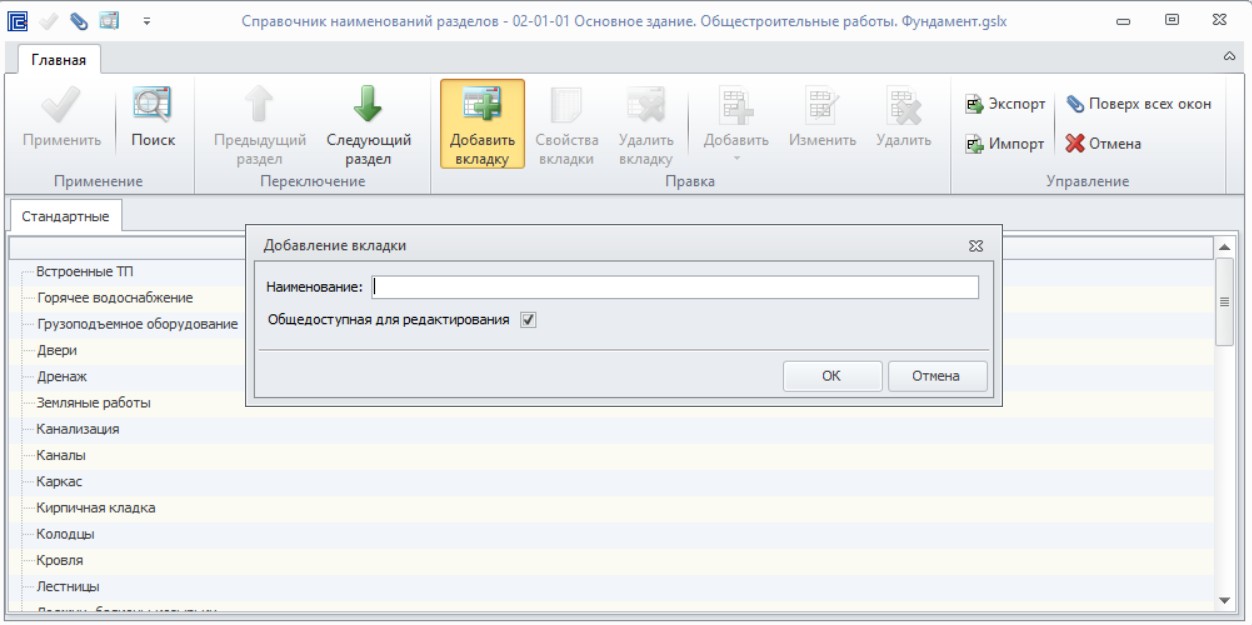Click Добавить вкладку ribbon icon
The height and width of the screenshot is (625, 1252).
click(x=482, y=105)
